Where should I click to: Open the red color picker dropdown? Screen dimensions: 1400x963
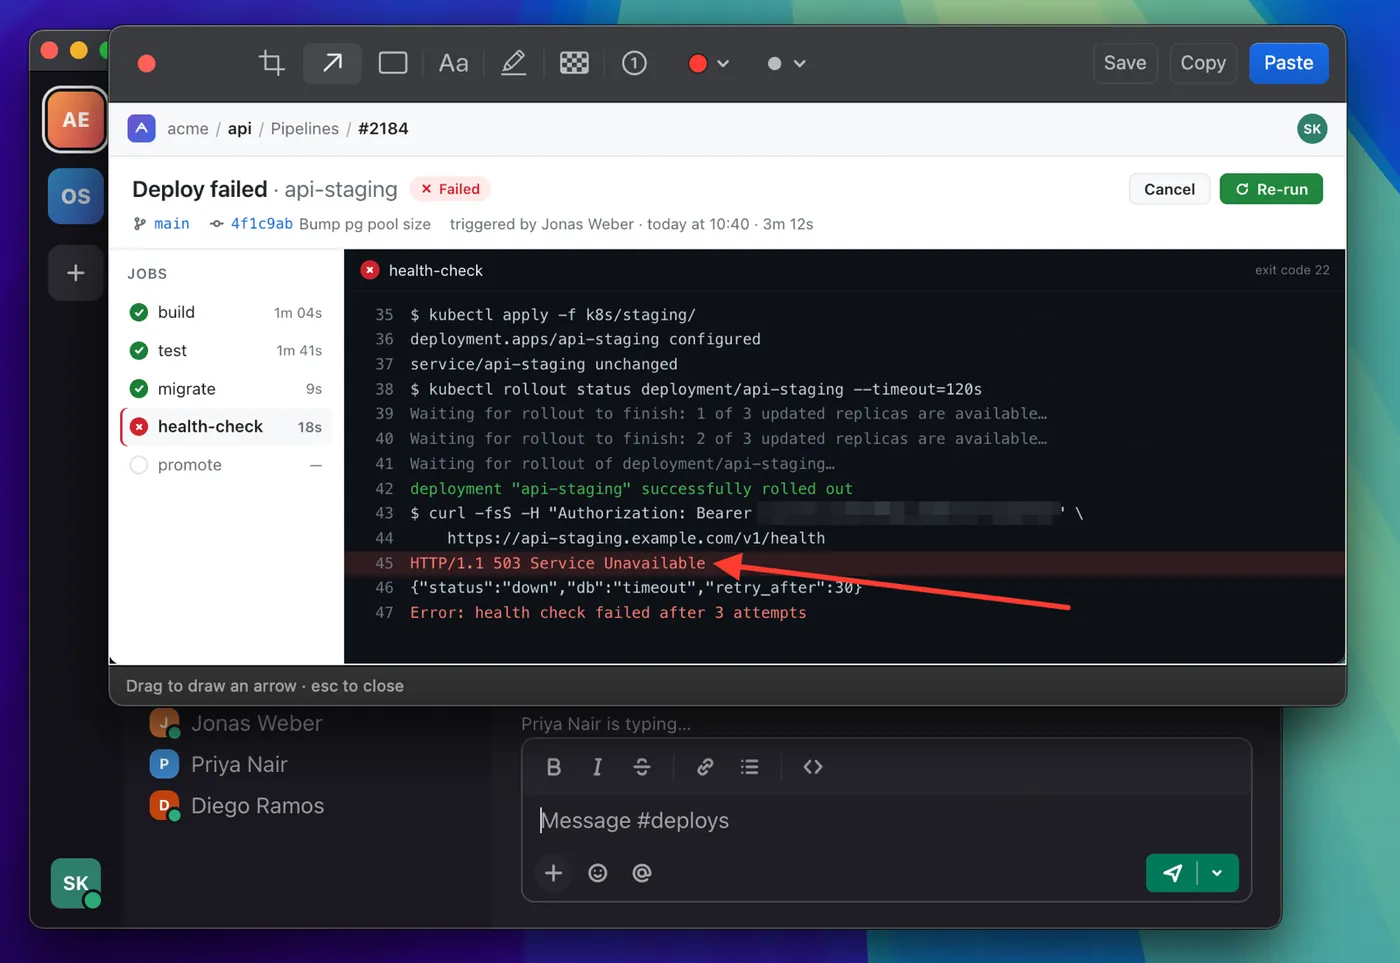pyautogui.click(x=709, y=63)
